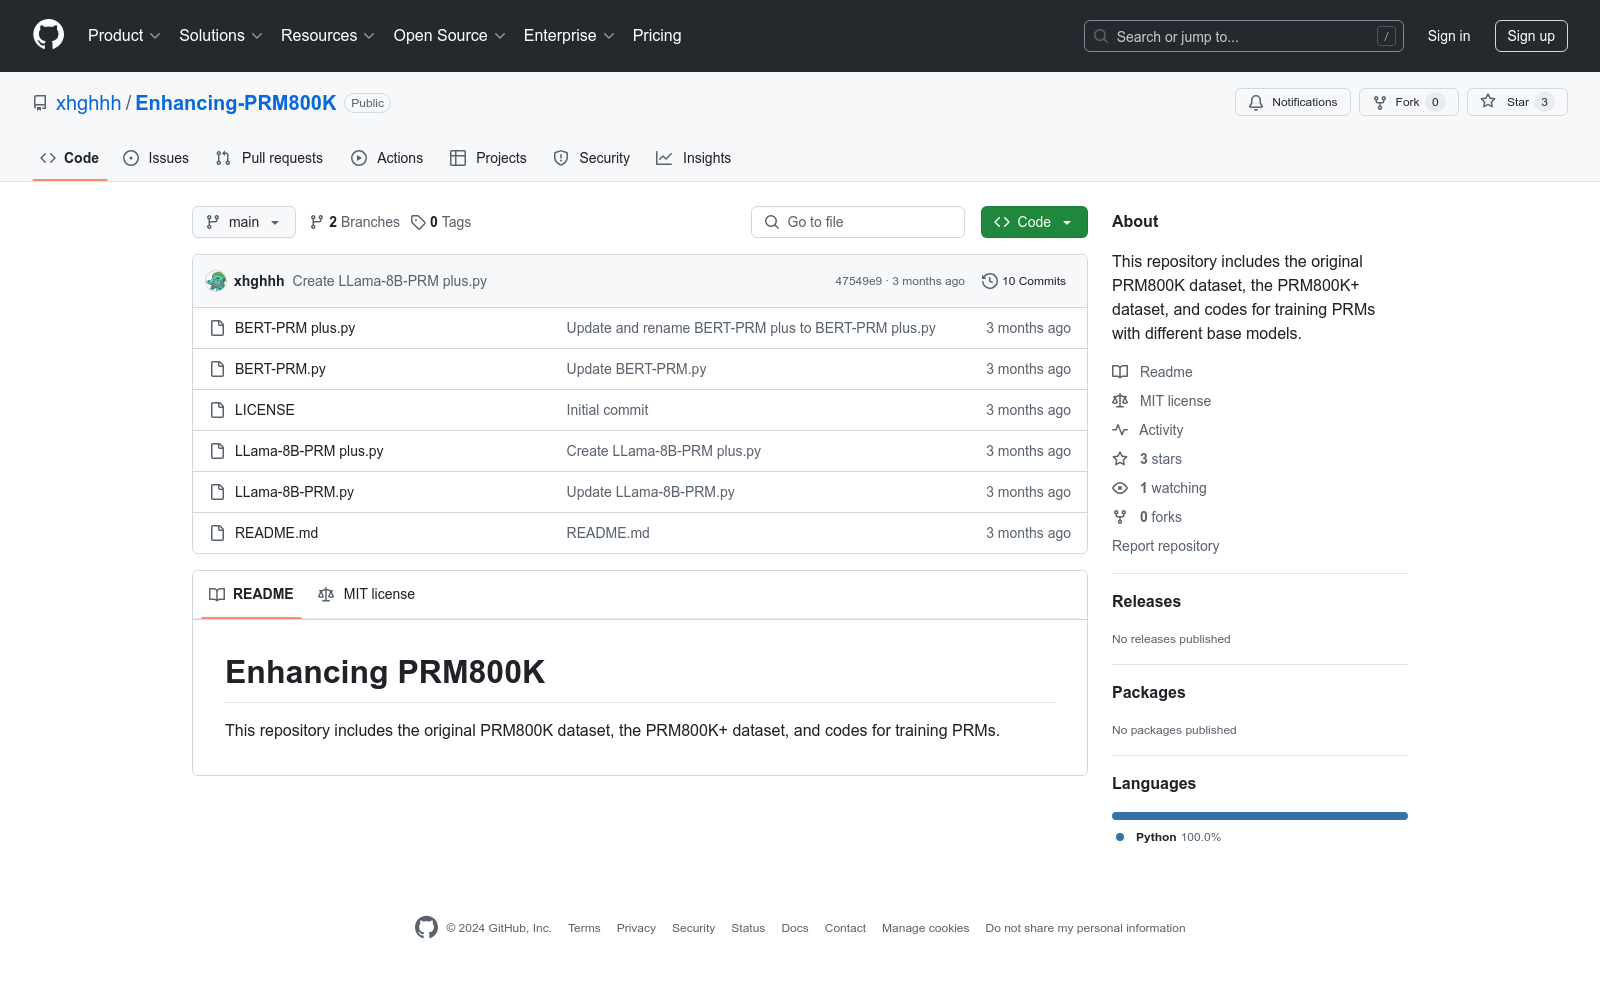Click the file icon for LLama-8B-PRM plus.py
Screen dimensions: 1600x1000
click(x=217, y=451)
